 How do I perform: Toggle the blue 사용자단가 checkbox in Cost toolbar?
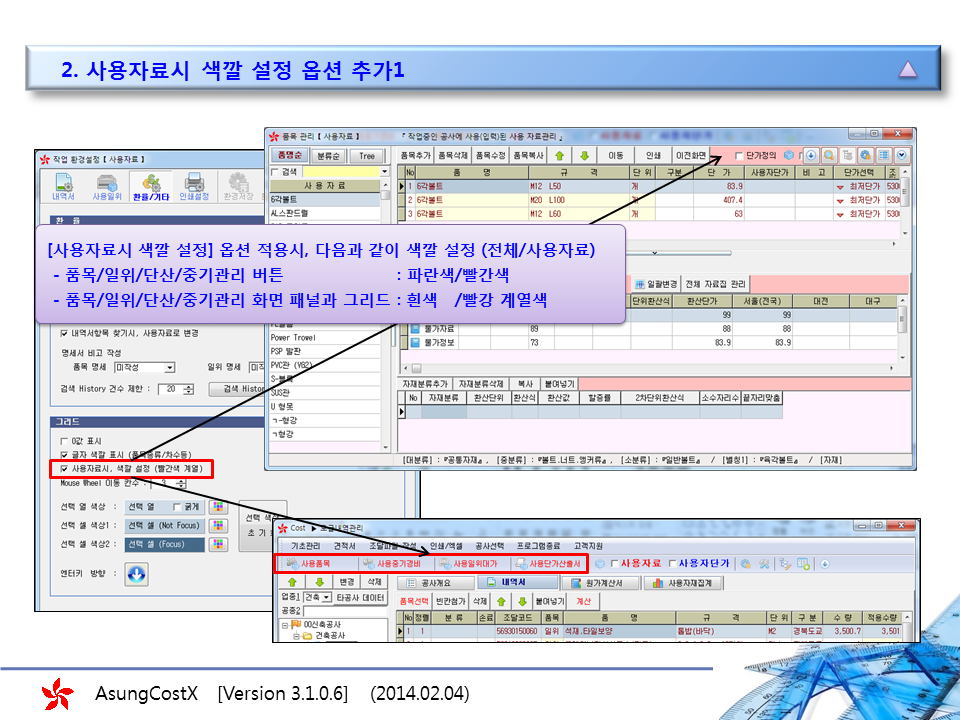coord(672,563)
